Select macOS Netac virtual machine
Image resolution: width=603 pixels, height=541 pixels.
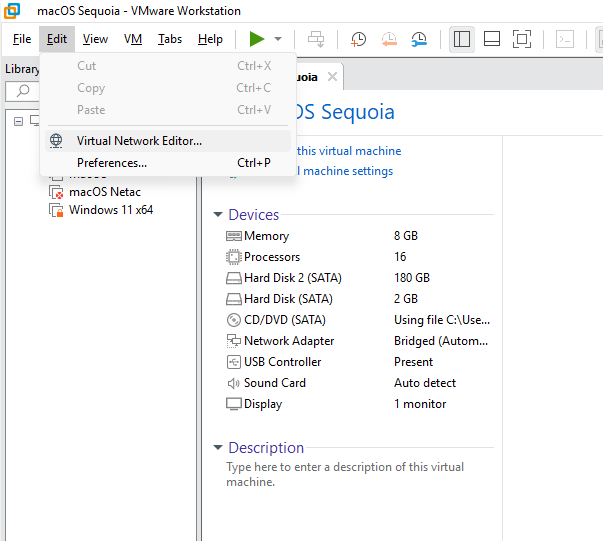pos(104,192)
